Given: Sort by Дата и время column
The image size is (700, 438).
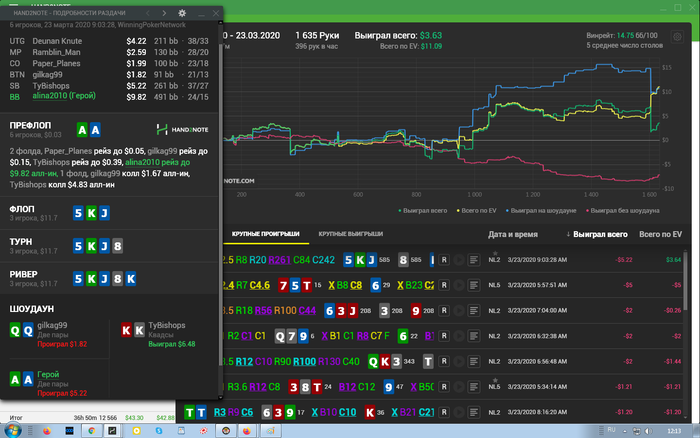Looking at the screenshot, I should [512, 234].
